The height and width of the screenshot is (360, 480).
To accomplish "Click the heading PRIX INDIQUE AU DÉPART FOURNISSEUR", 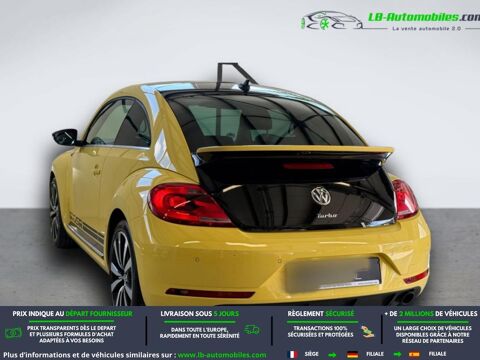I will 73,314.
